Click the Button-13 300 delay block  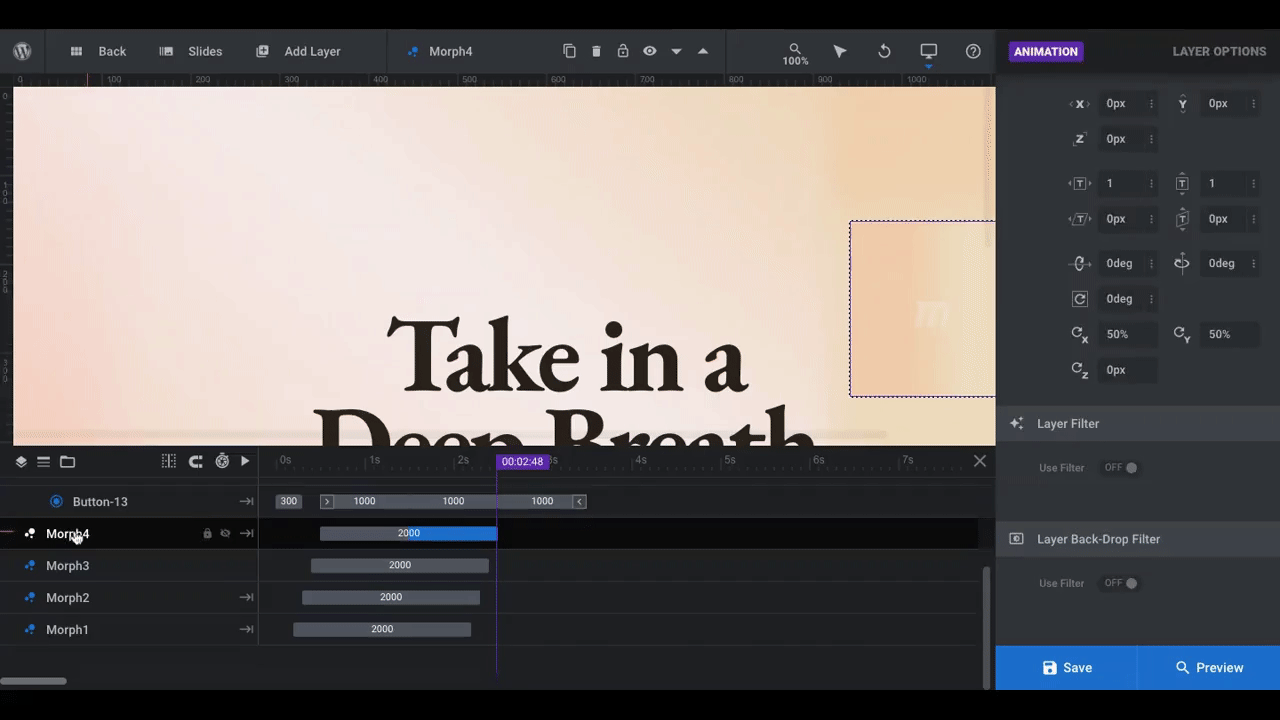tap(289, 502)
